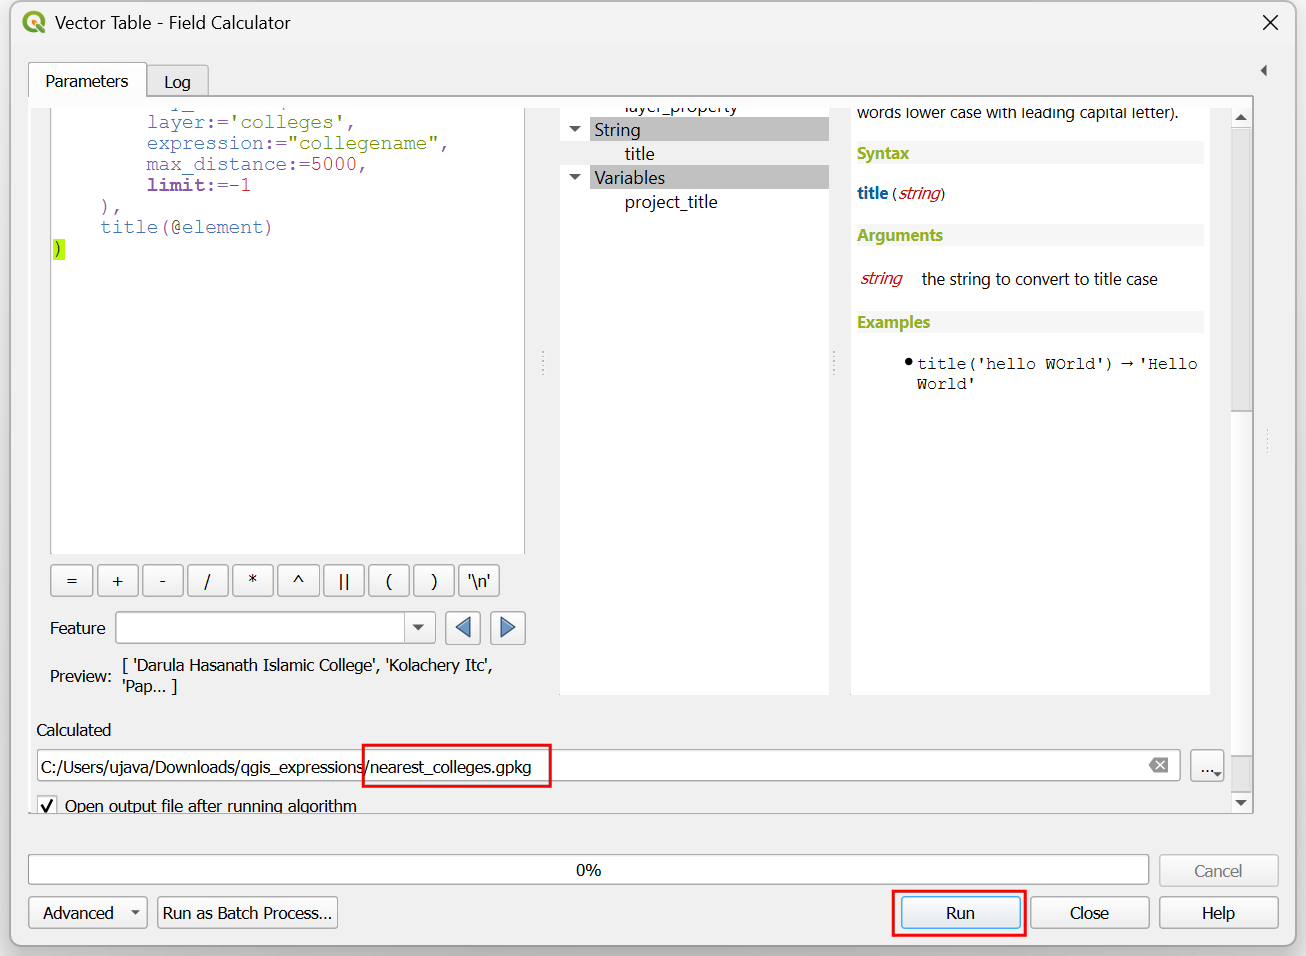Click the 0% progress bar
The height and width of the screenshot is (956, 1306).
(x=588, y=870)
